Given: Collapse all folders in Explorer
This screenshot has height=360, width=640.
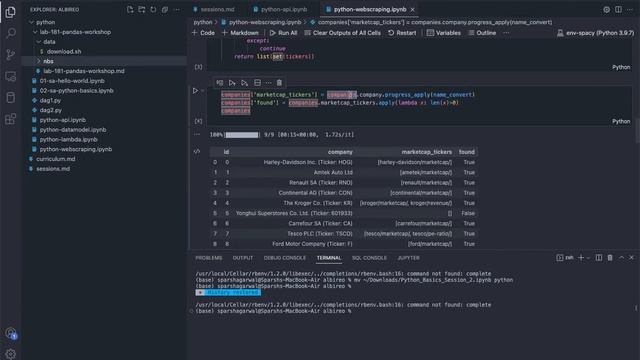Looking at the screenshot, I should point(165,9).
